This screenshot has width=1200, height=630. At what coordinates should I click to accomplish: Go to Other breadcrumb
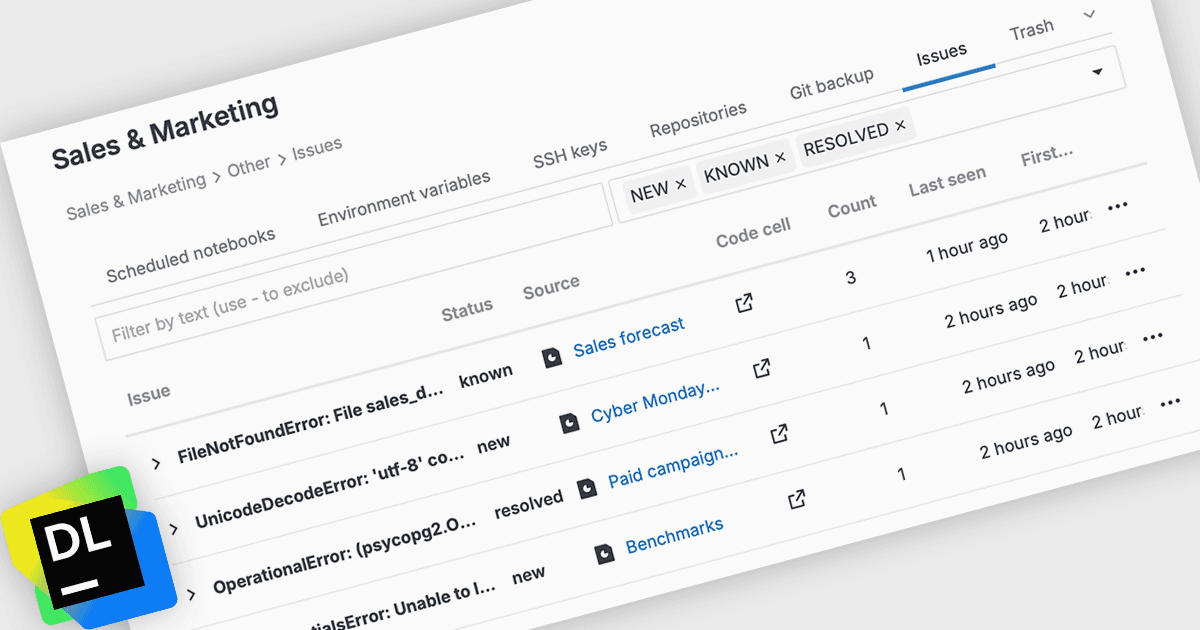[x=249, y=167]
